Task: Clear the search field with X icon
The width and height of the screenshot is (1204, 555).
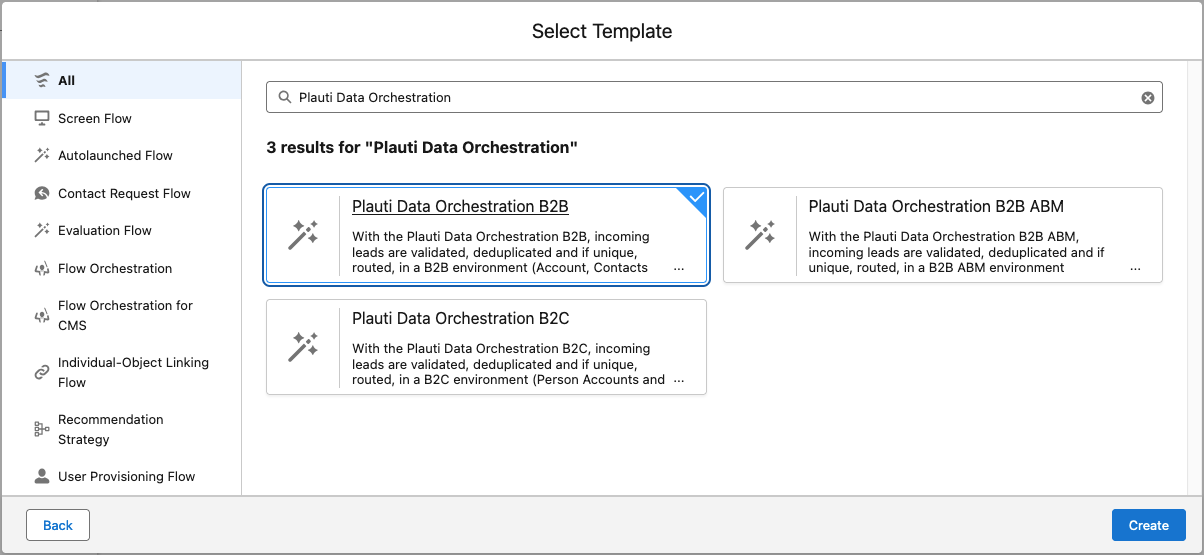Action: click(x=1148, y=97)
